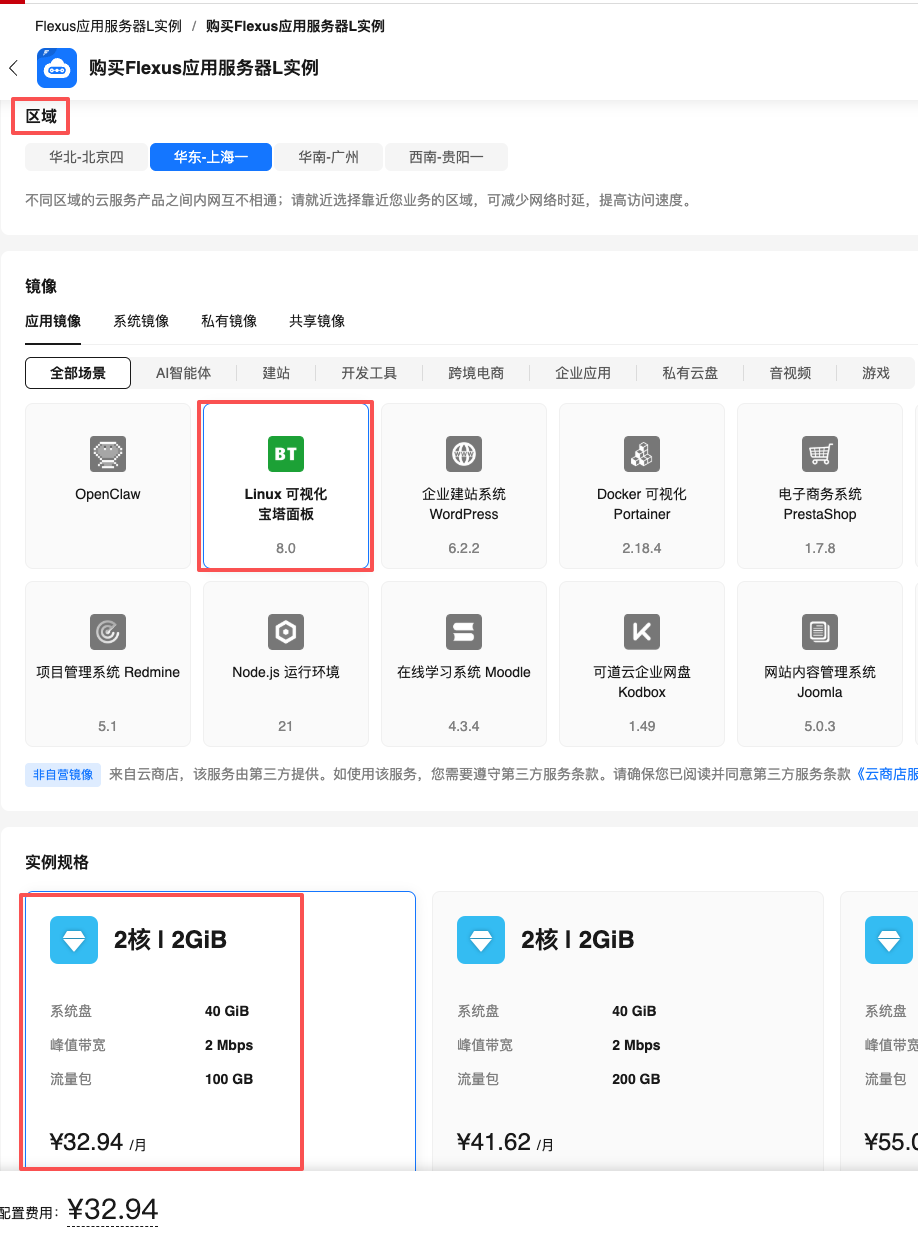Click the ¥32.94 configuration fee total
918x1236 pixels.
point(113,1209)
